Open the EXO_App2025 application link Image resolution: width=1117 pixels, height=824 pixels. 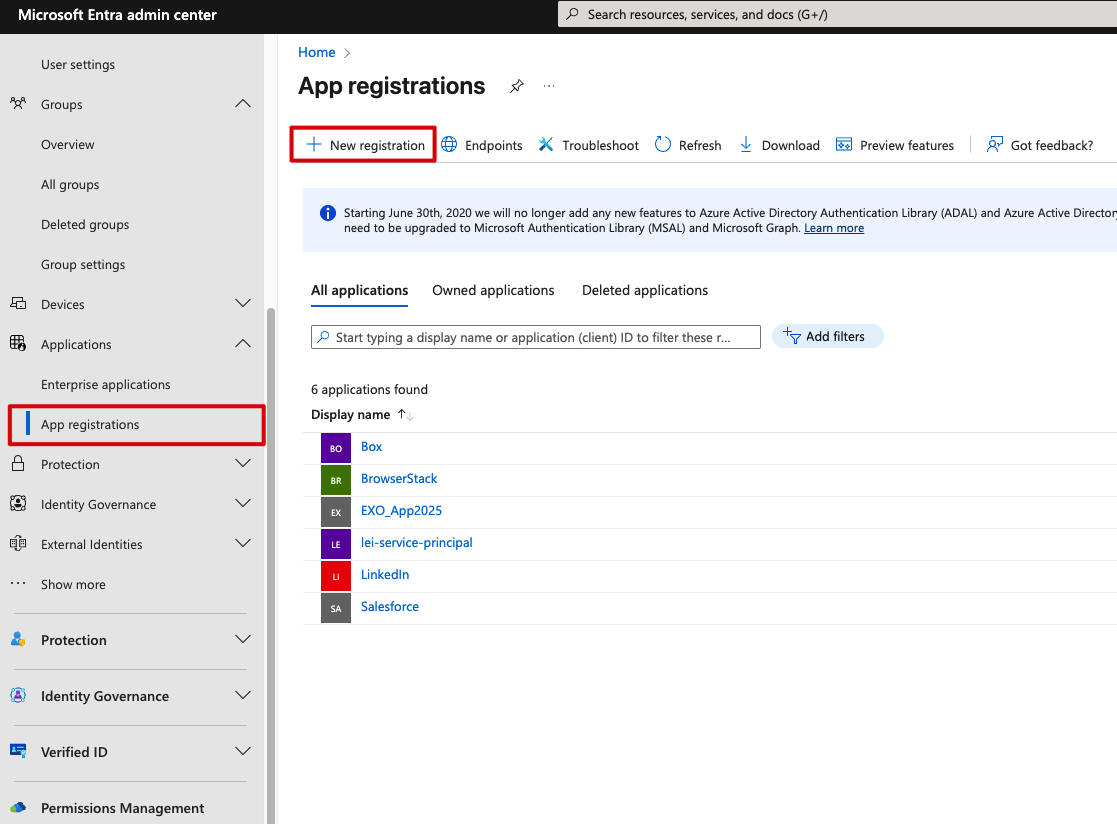[x=401, y=511]
